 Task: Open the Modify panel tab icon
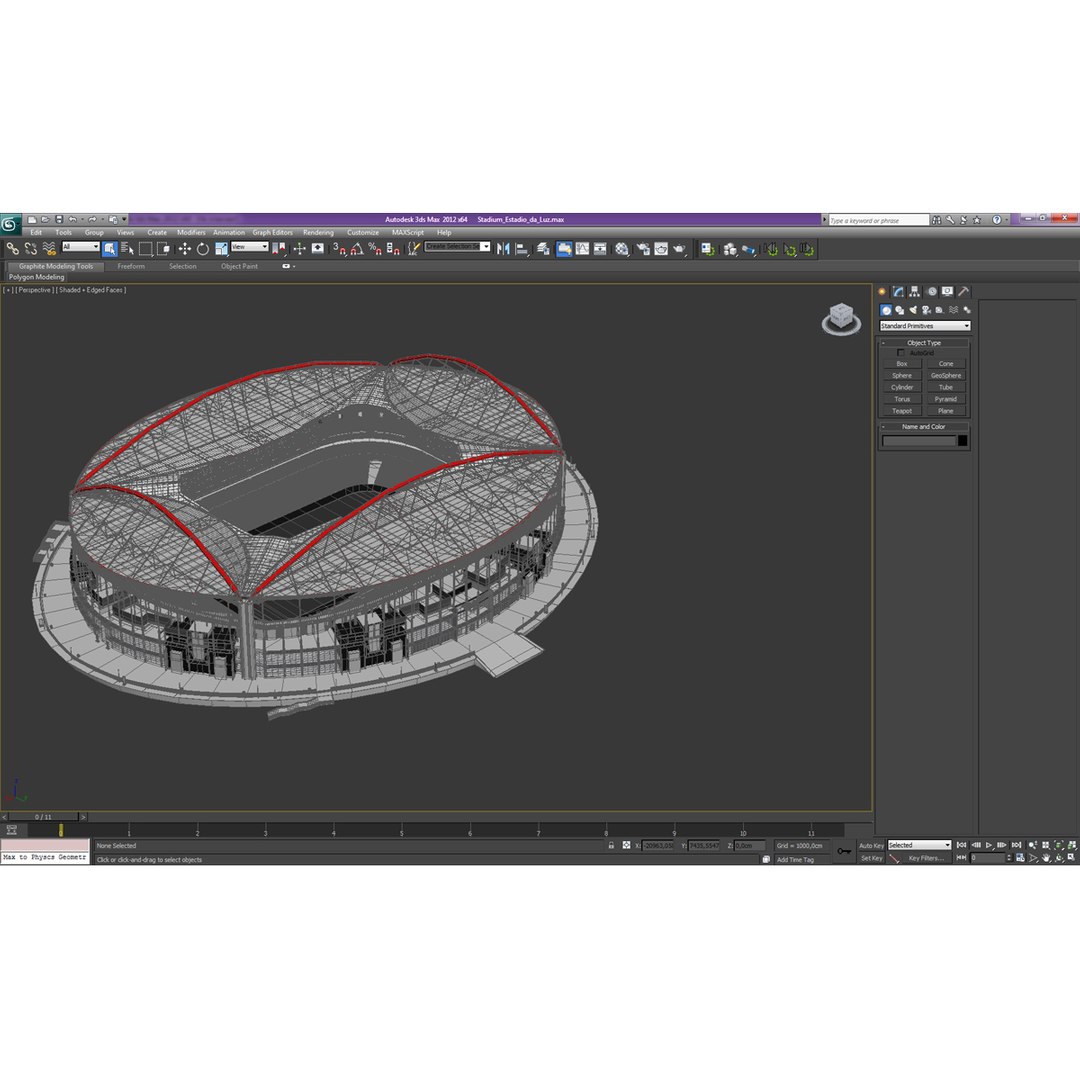[x=898, y=292]
